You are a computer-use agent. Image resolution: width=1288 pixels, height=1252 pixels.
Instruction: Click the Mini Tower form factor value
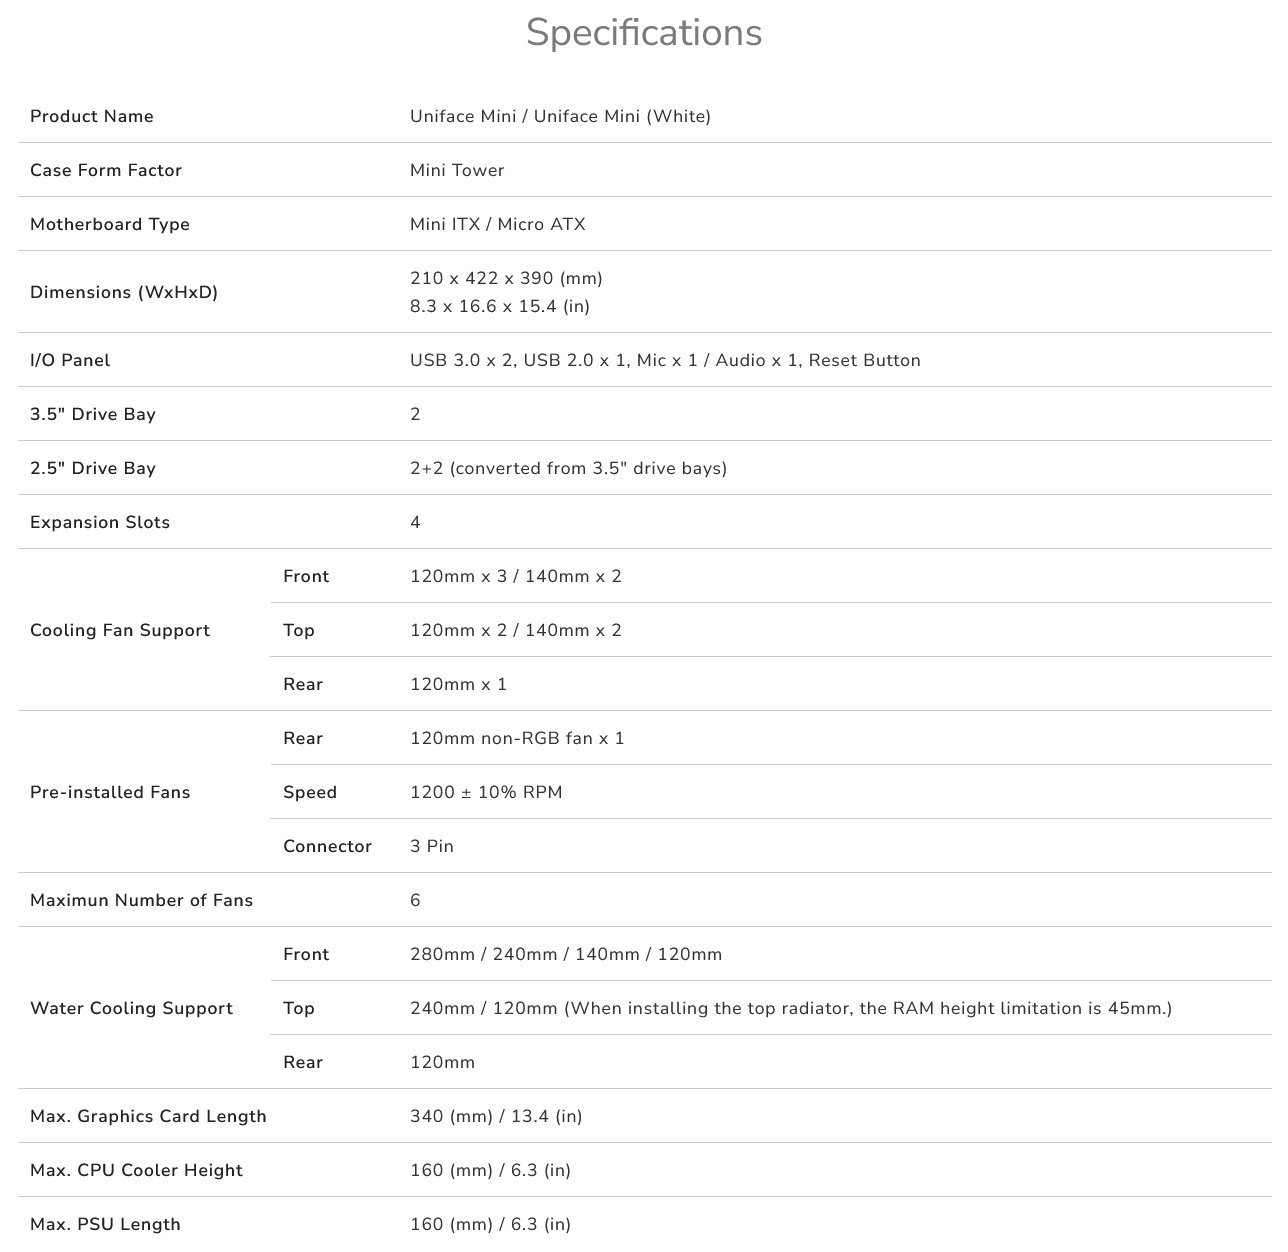pyautogui.click(x=457, y=170)
